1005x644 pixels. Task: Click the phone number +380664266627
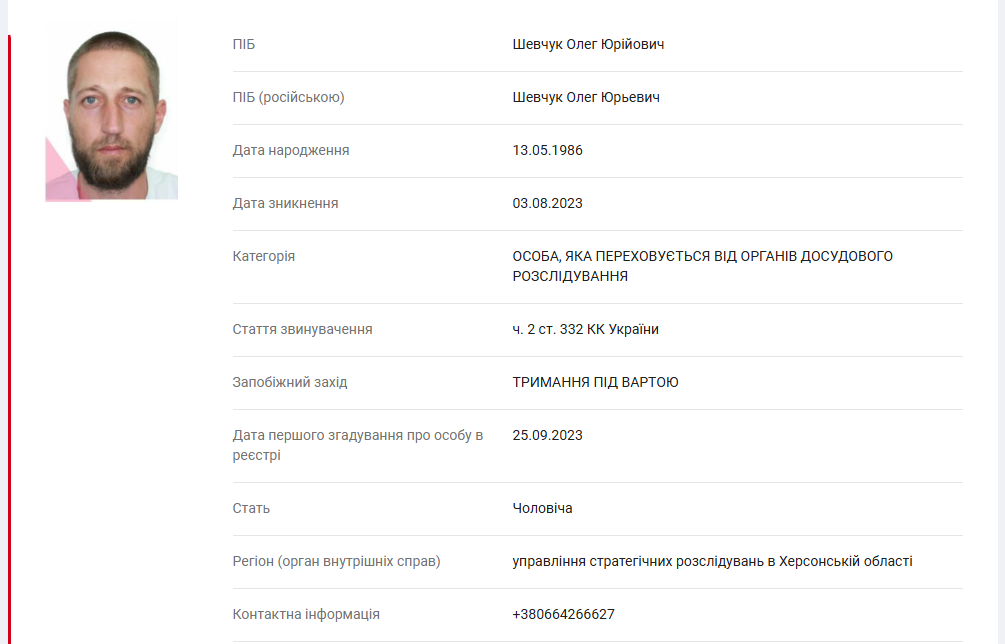point(563,614)
